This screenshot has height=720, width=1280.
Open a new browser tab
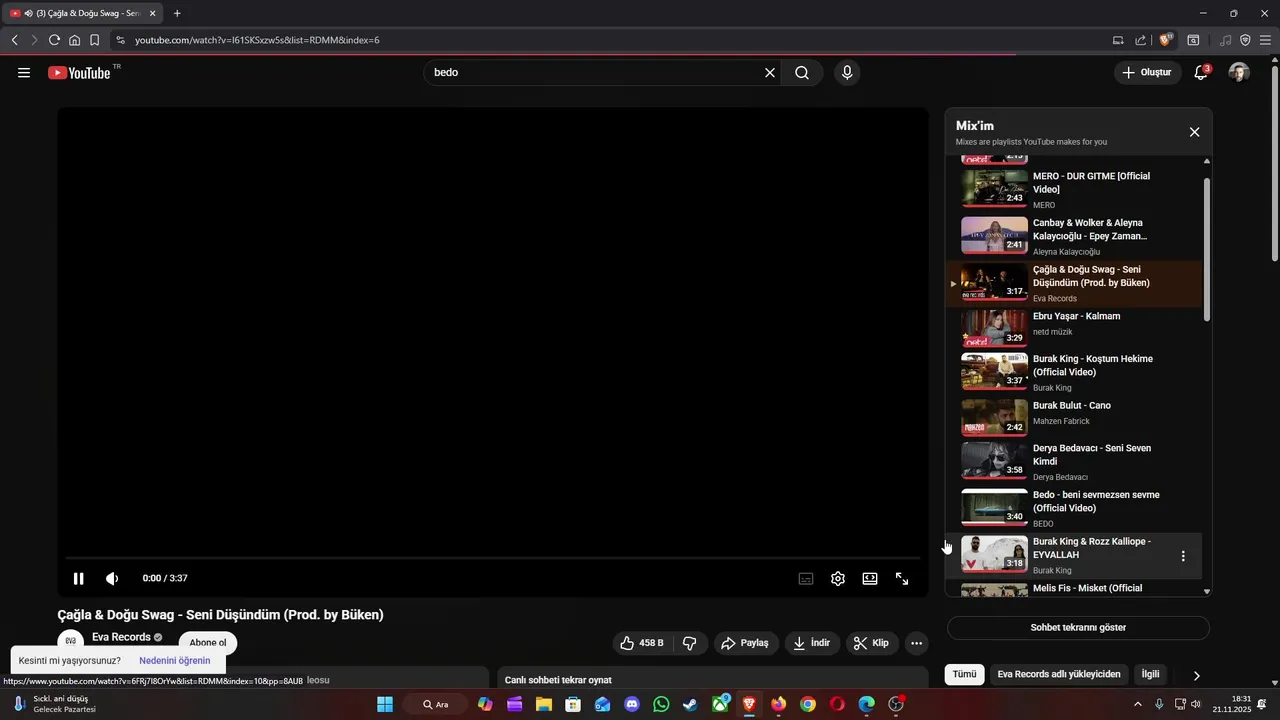coord(177,13)
